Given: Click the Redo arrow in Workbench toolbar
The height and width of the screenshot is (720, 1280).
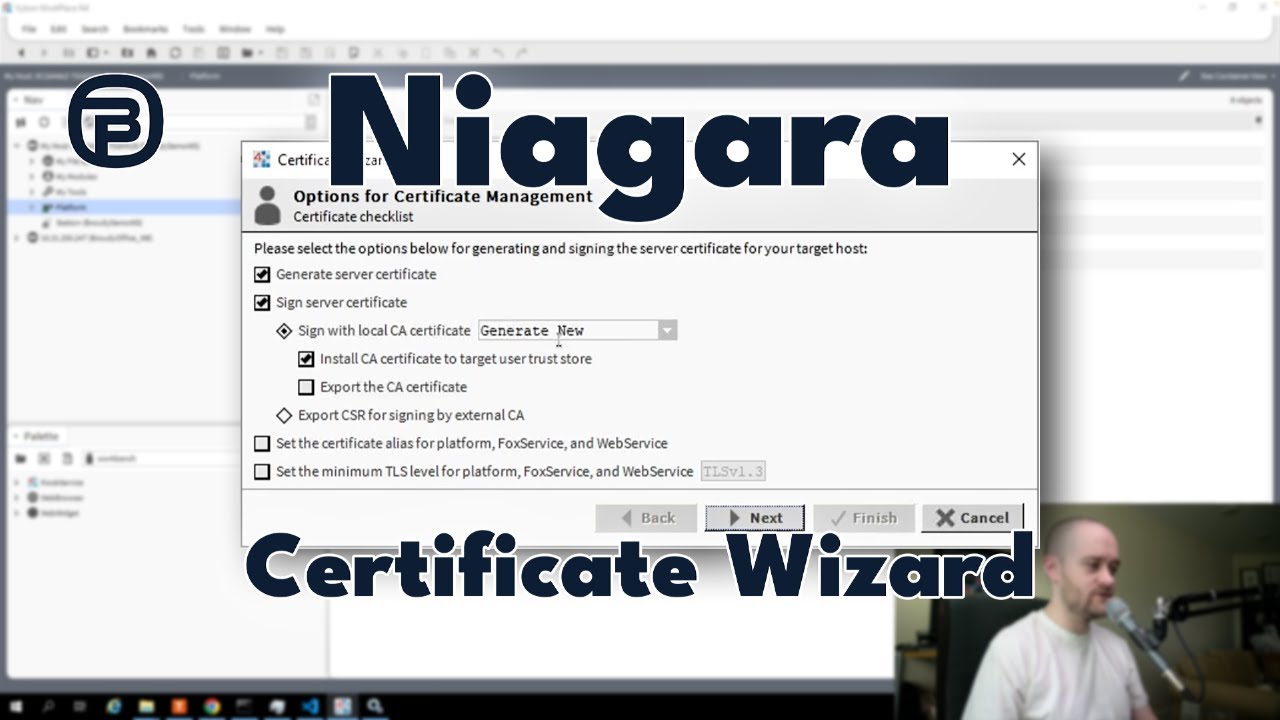Looking at the screenshot, I should [x=522, y=52].
